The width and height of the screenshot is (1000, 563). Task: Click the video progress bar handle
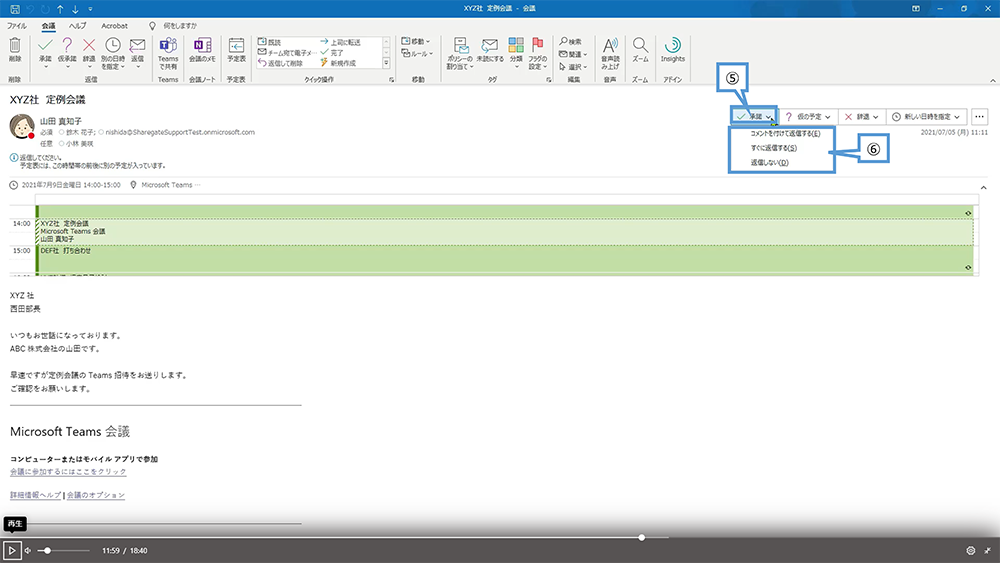(x=642, y=537)
